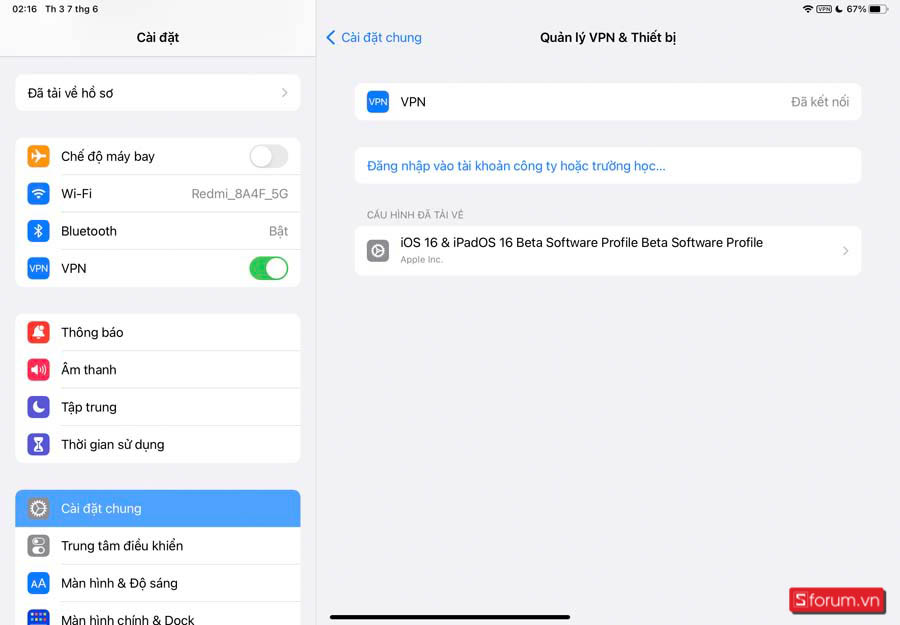Tap the date Th 3 7 thg 6

pos(72,9)
